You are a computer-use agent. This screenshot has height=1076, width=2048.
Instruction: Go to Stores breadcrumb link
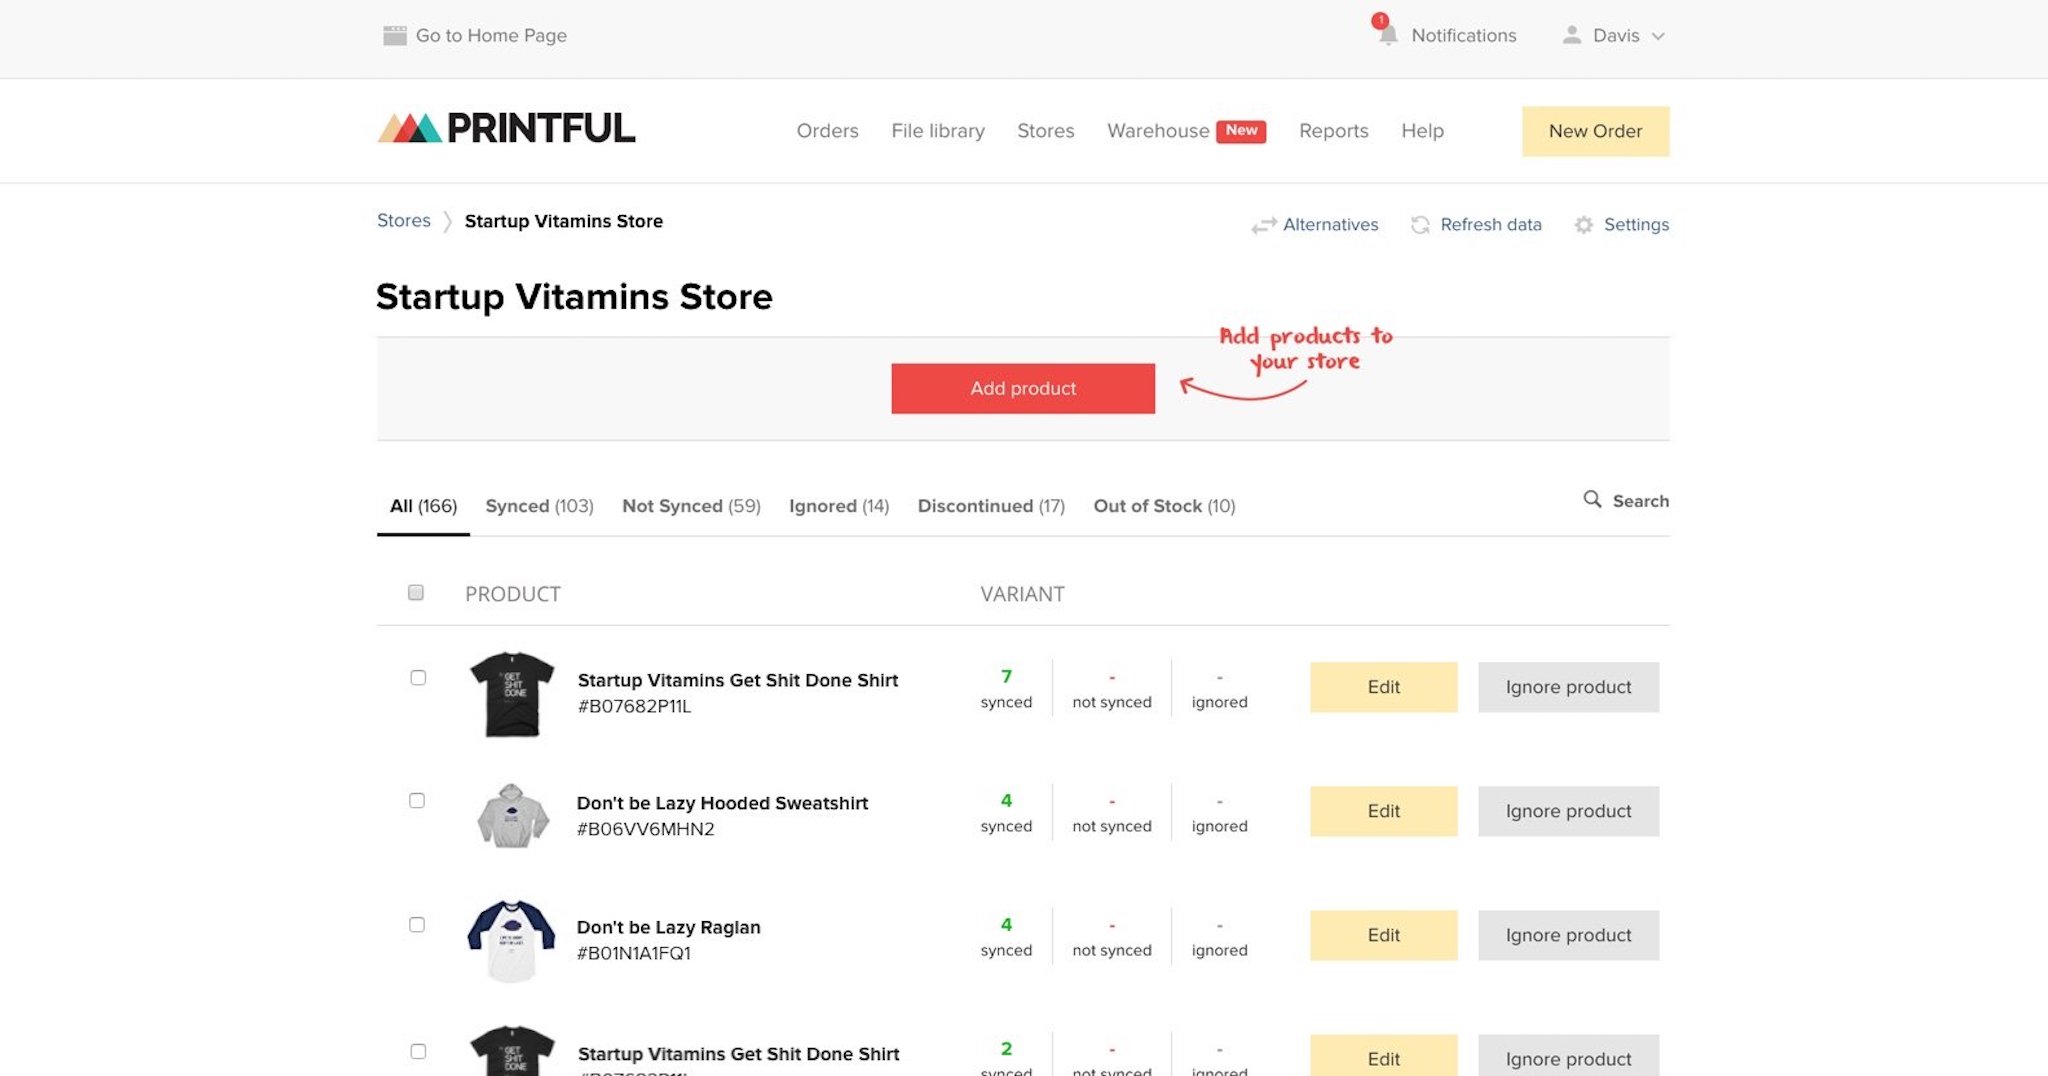point(403,220)
